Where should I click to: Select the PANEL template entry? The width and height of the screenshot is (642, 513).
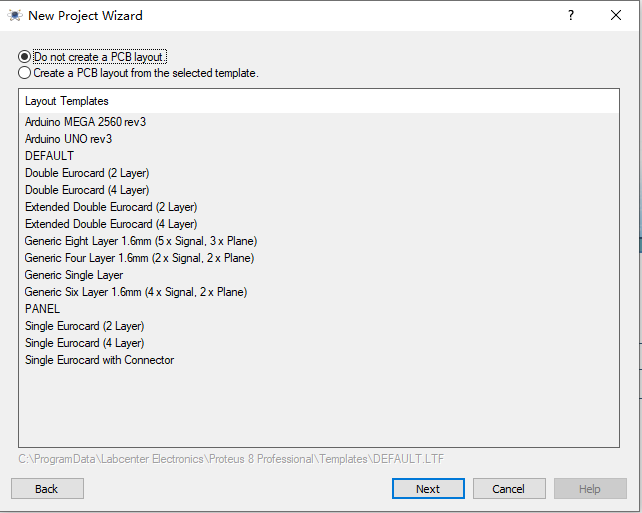pos(42,309)
